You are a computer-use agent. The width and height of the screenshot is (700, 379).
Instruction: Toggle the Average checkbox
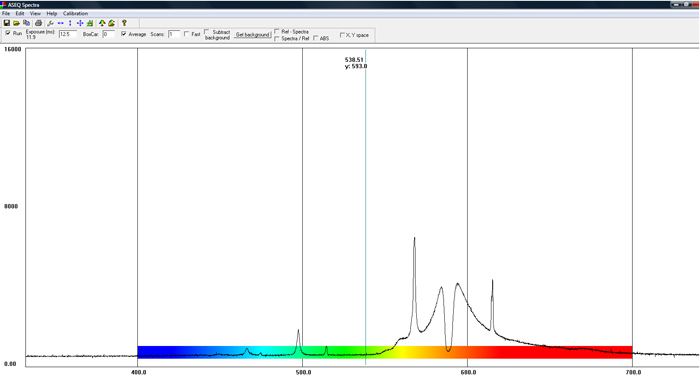(x=124, y=34)
